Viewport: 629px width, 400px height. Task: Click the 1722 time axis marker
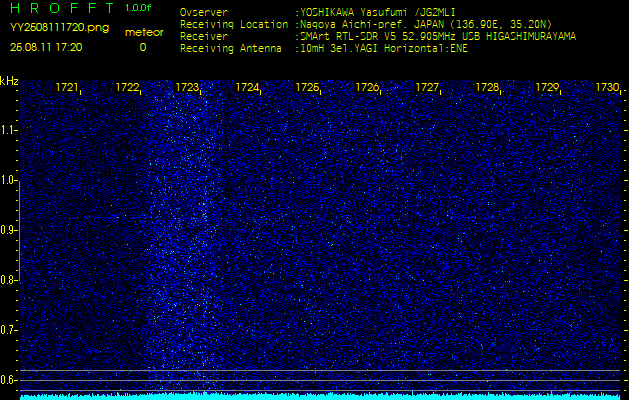127,87
